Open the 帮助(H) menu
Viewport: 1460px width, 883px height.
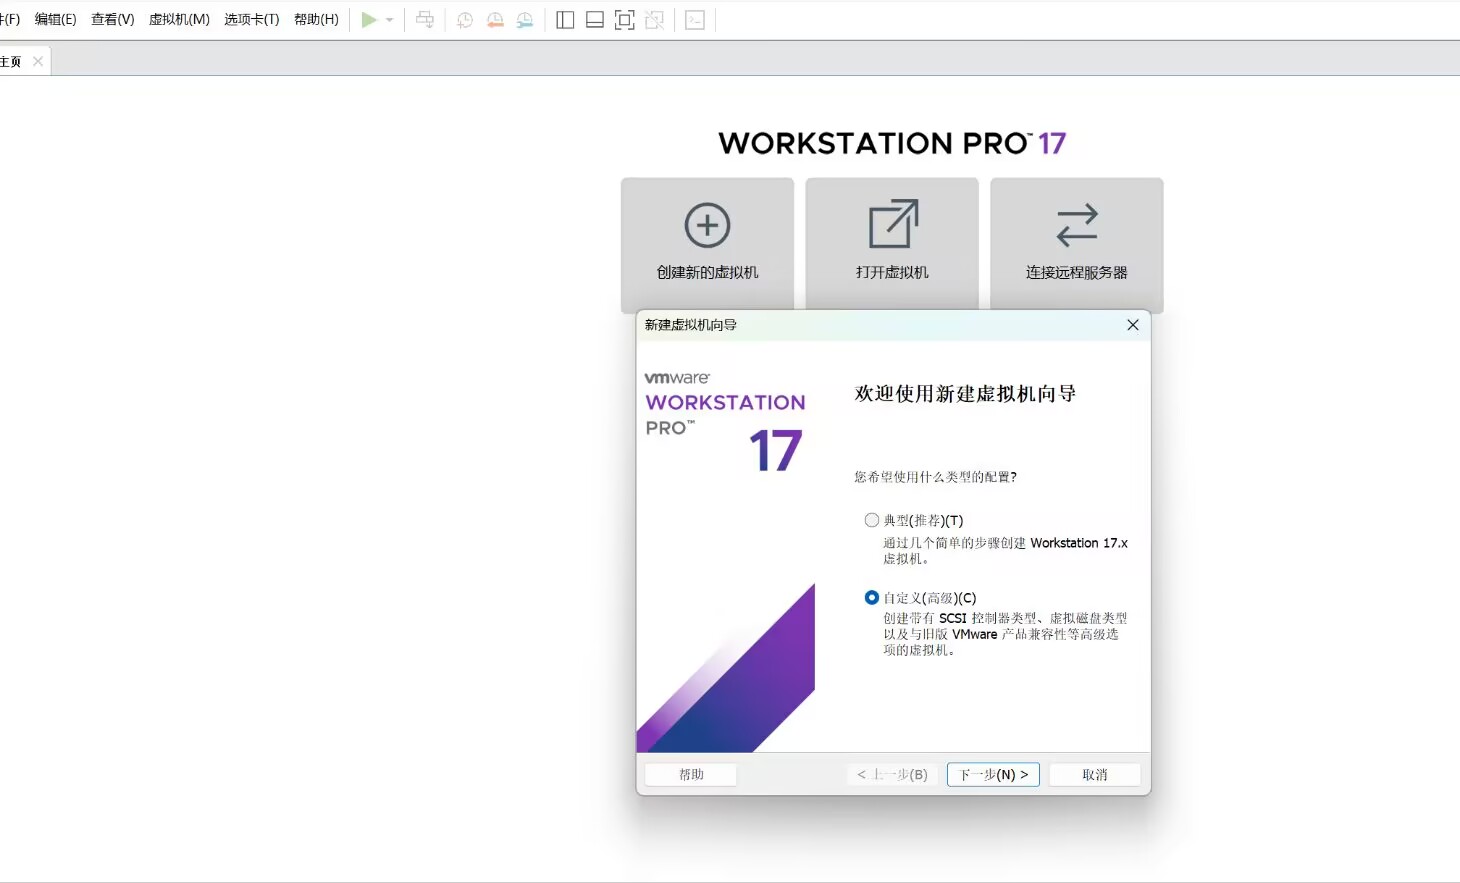(316, 19)
